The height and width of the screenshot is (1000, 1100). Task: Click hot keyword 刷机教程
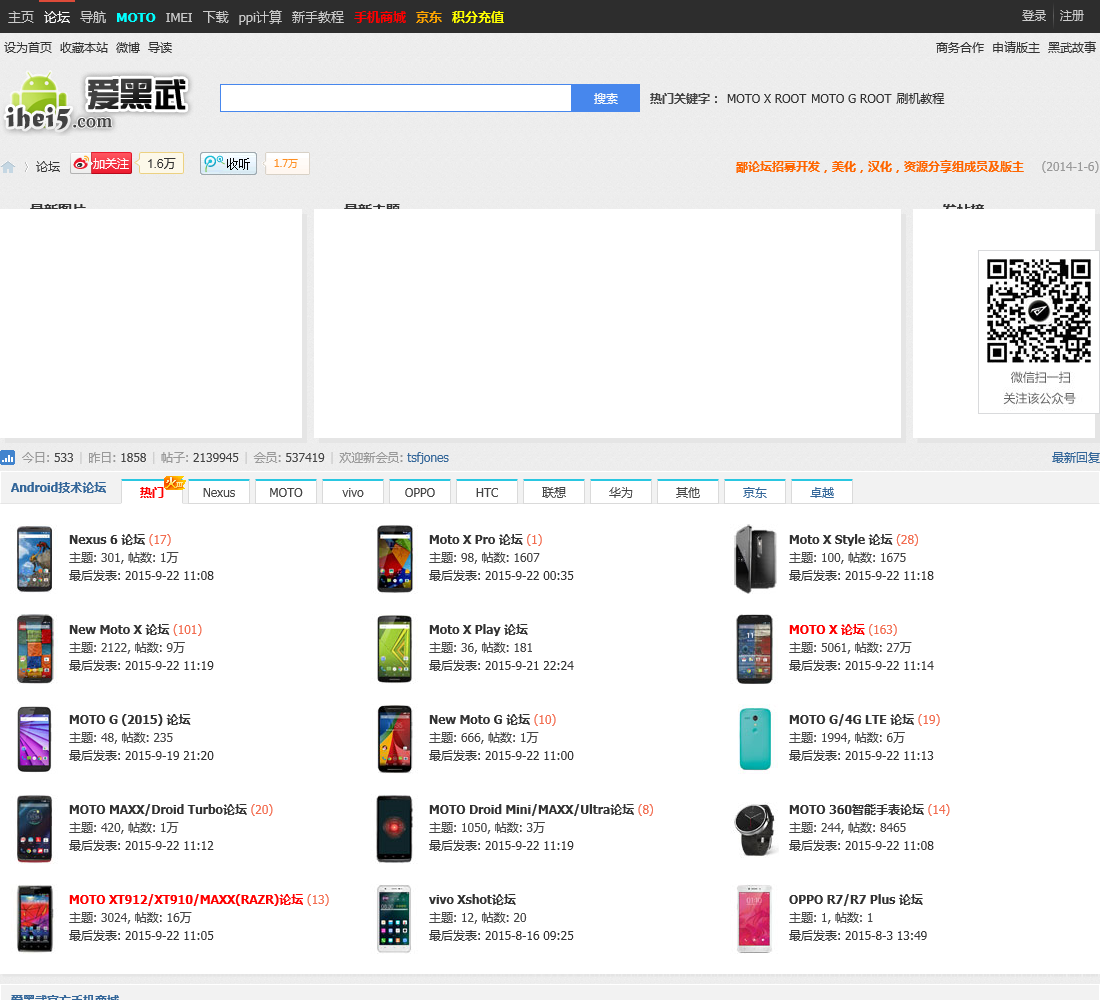(920, 99)
